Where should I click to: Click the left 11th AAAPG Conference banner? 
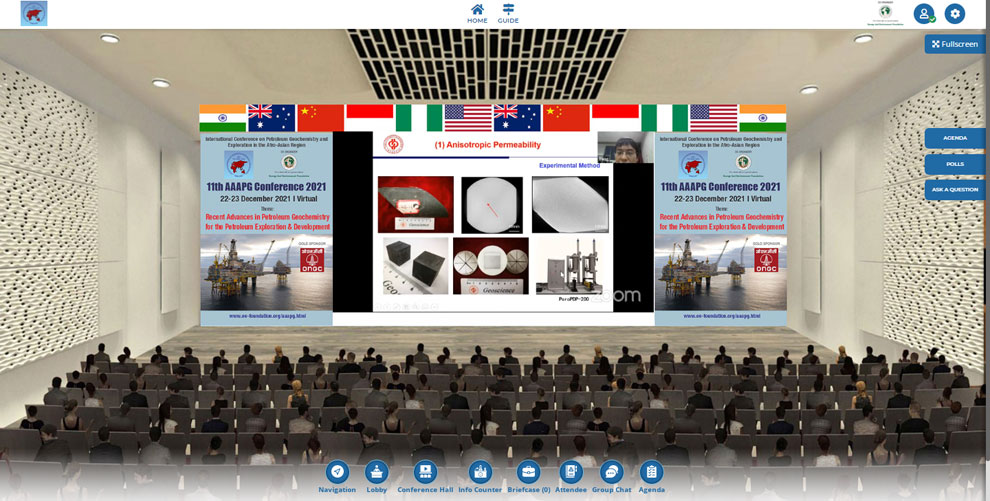pos(266,228)
